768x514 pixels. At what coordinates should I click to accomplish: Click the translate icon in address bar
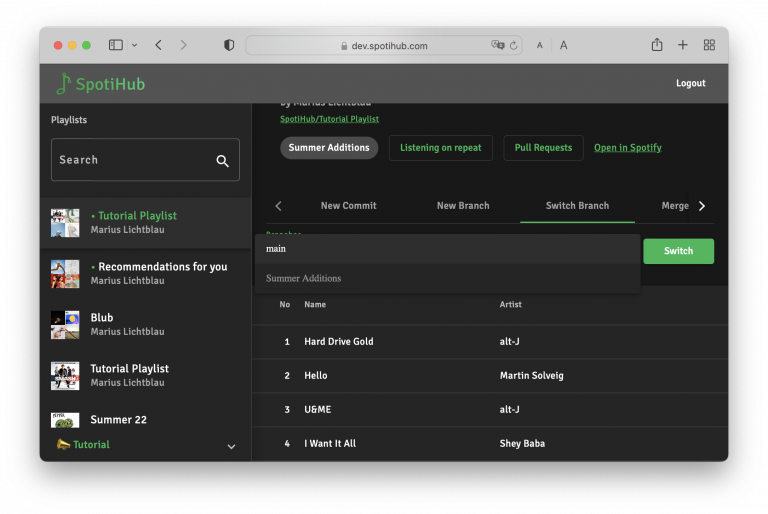[497, 45]
